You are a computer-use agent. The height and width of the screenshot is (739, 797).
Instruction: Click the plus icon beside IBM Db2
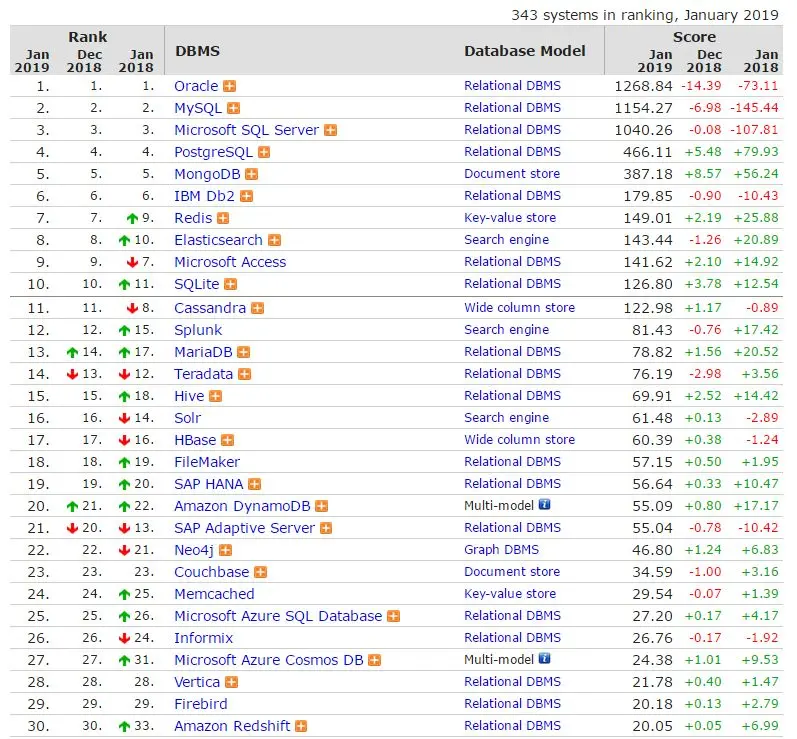point(247,196)
